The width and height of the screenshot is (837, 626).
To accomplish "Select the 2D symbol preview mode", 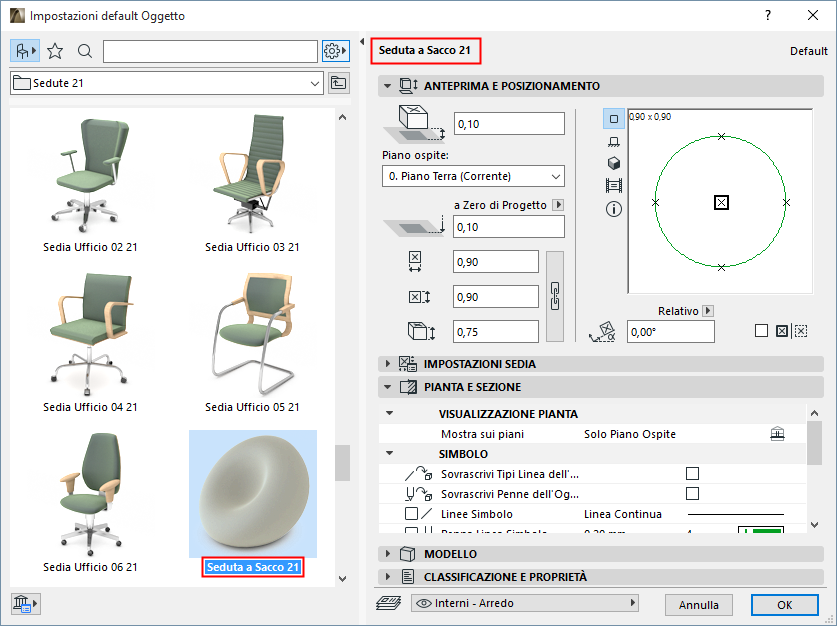I will (614, 119).
